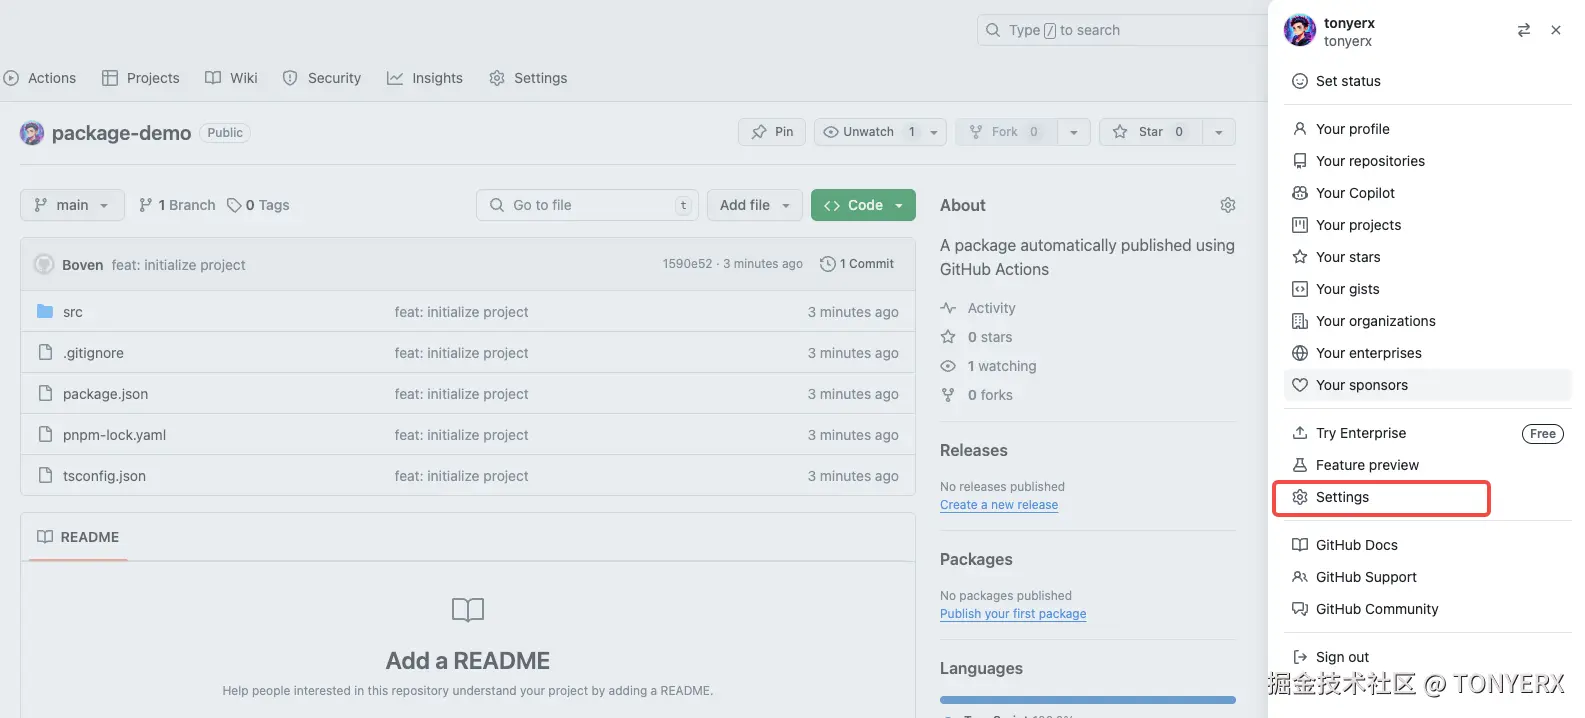Click Publish your first package

click(x=1013, y=614)
